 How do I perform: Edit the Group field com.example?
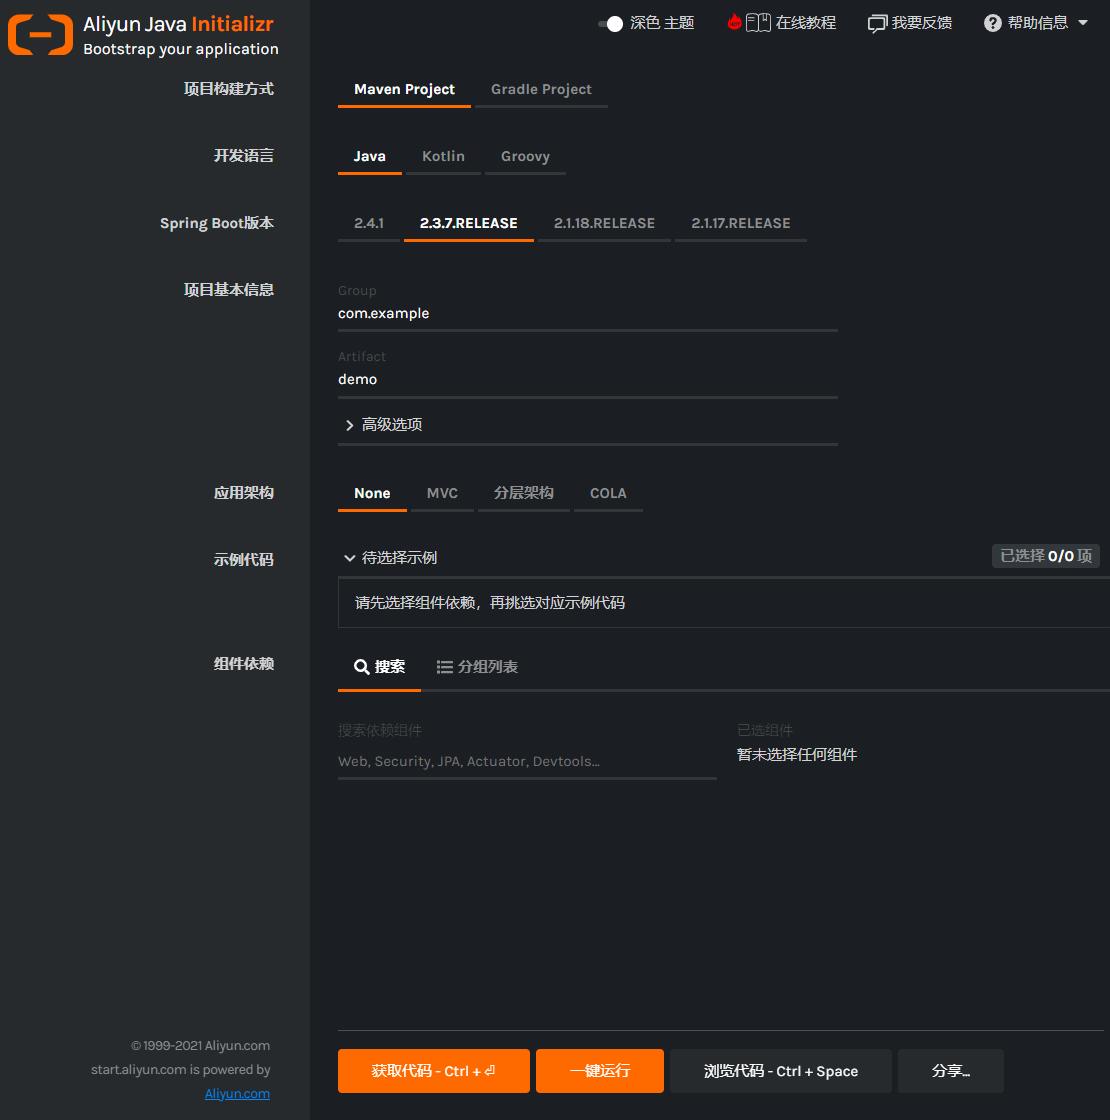coord(587,314)
